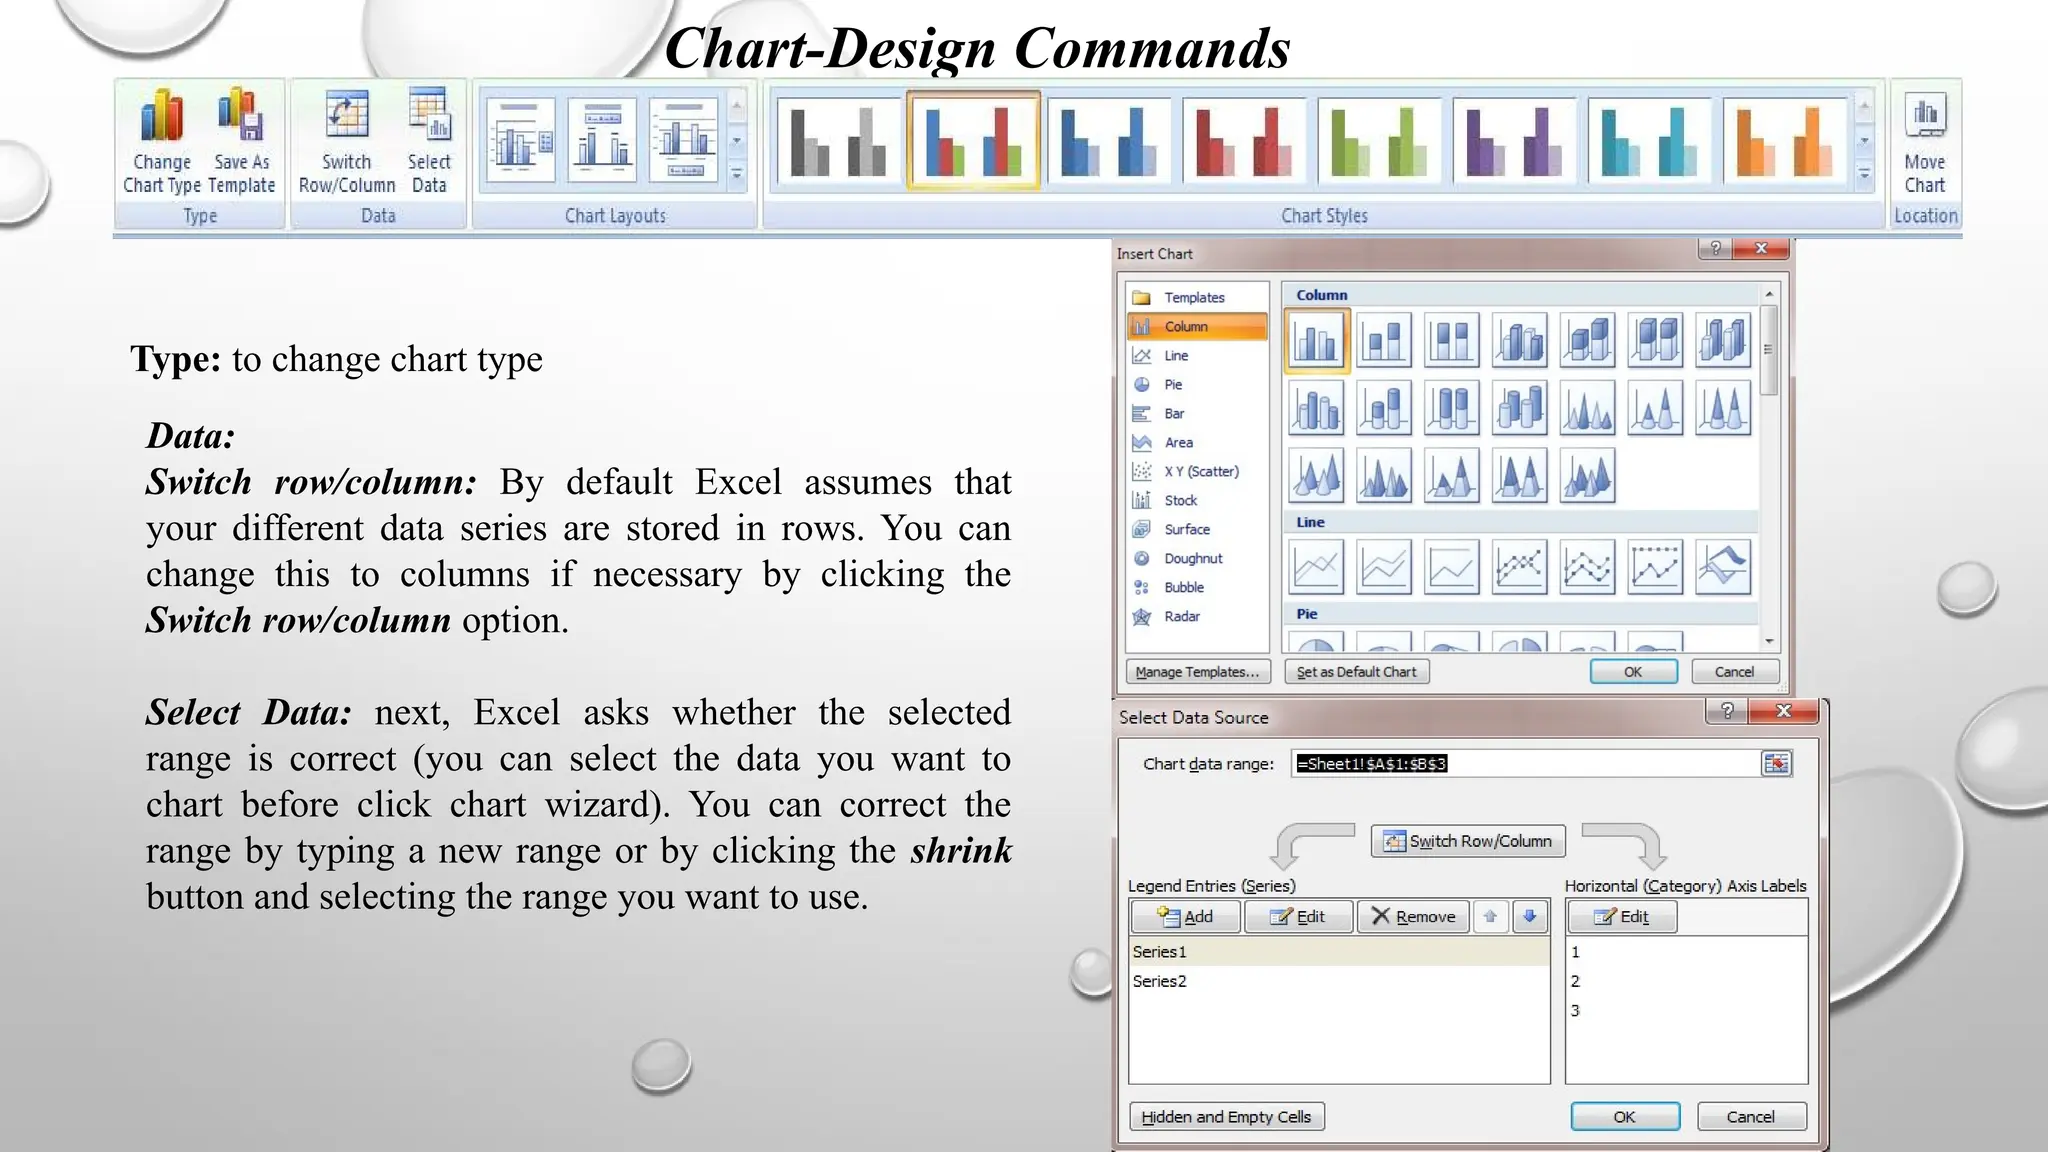Select Stock chart category
This screenshot has height=1152, width=2048.
pos(1197,500)
